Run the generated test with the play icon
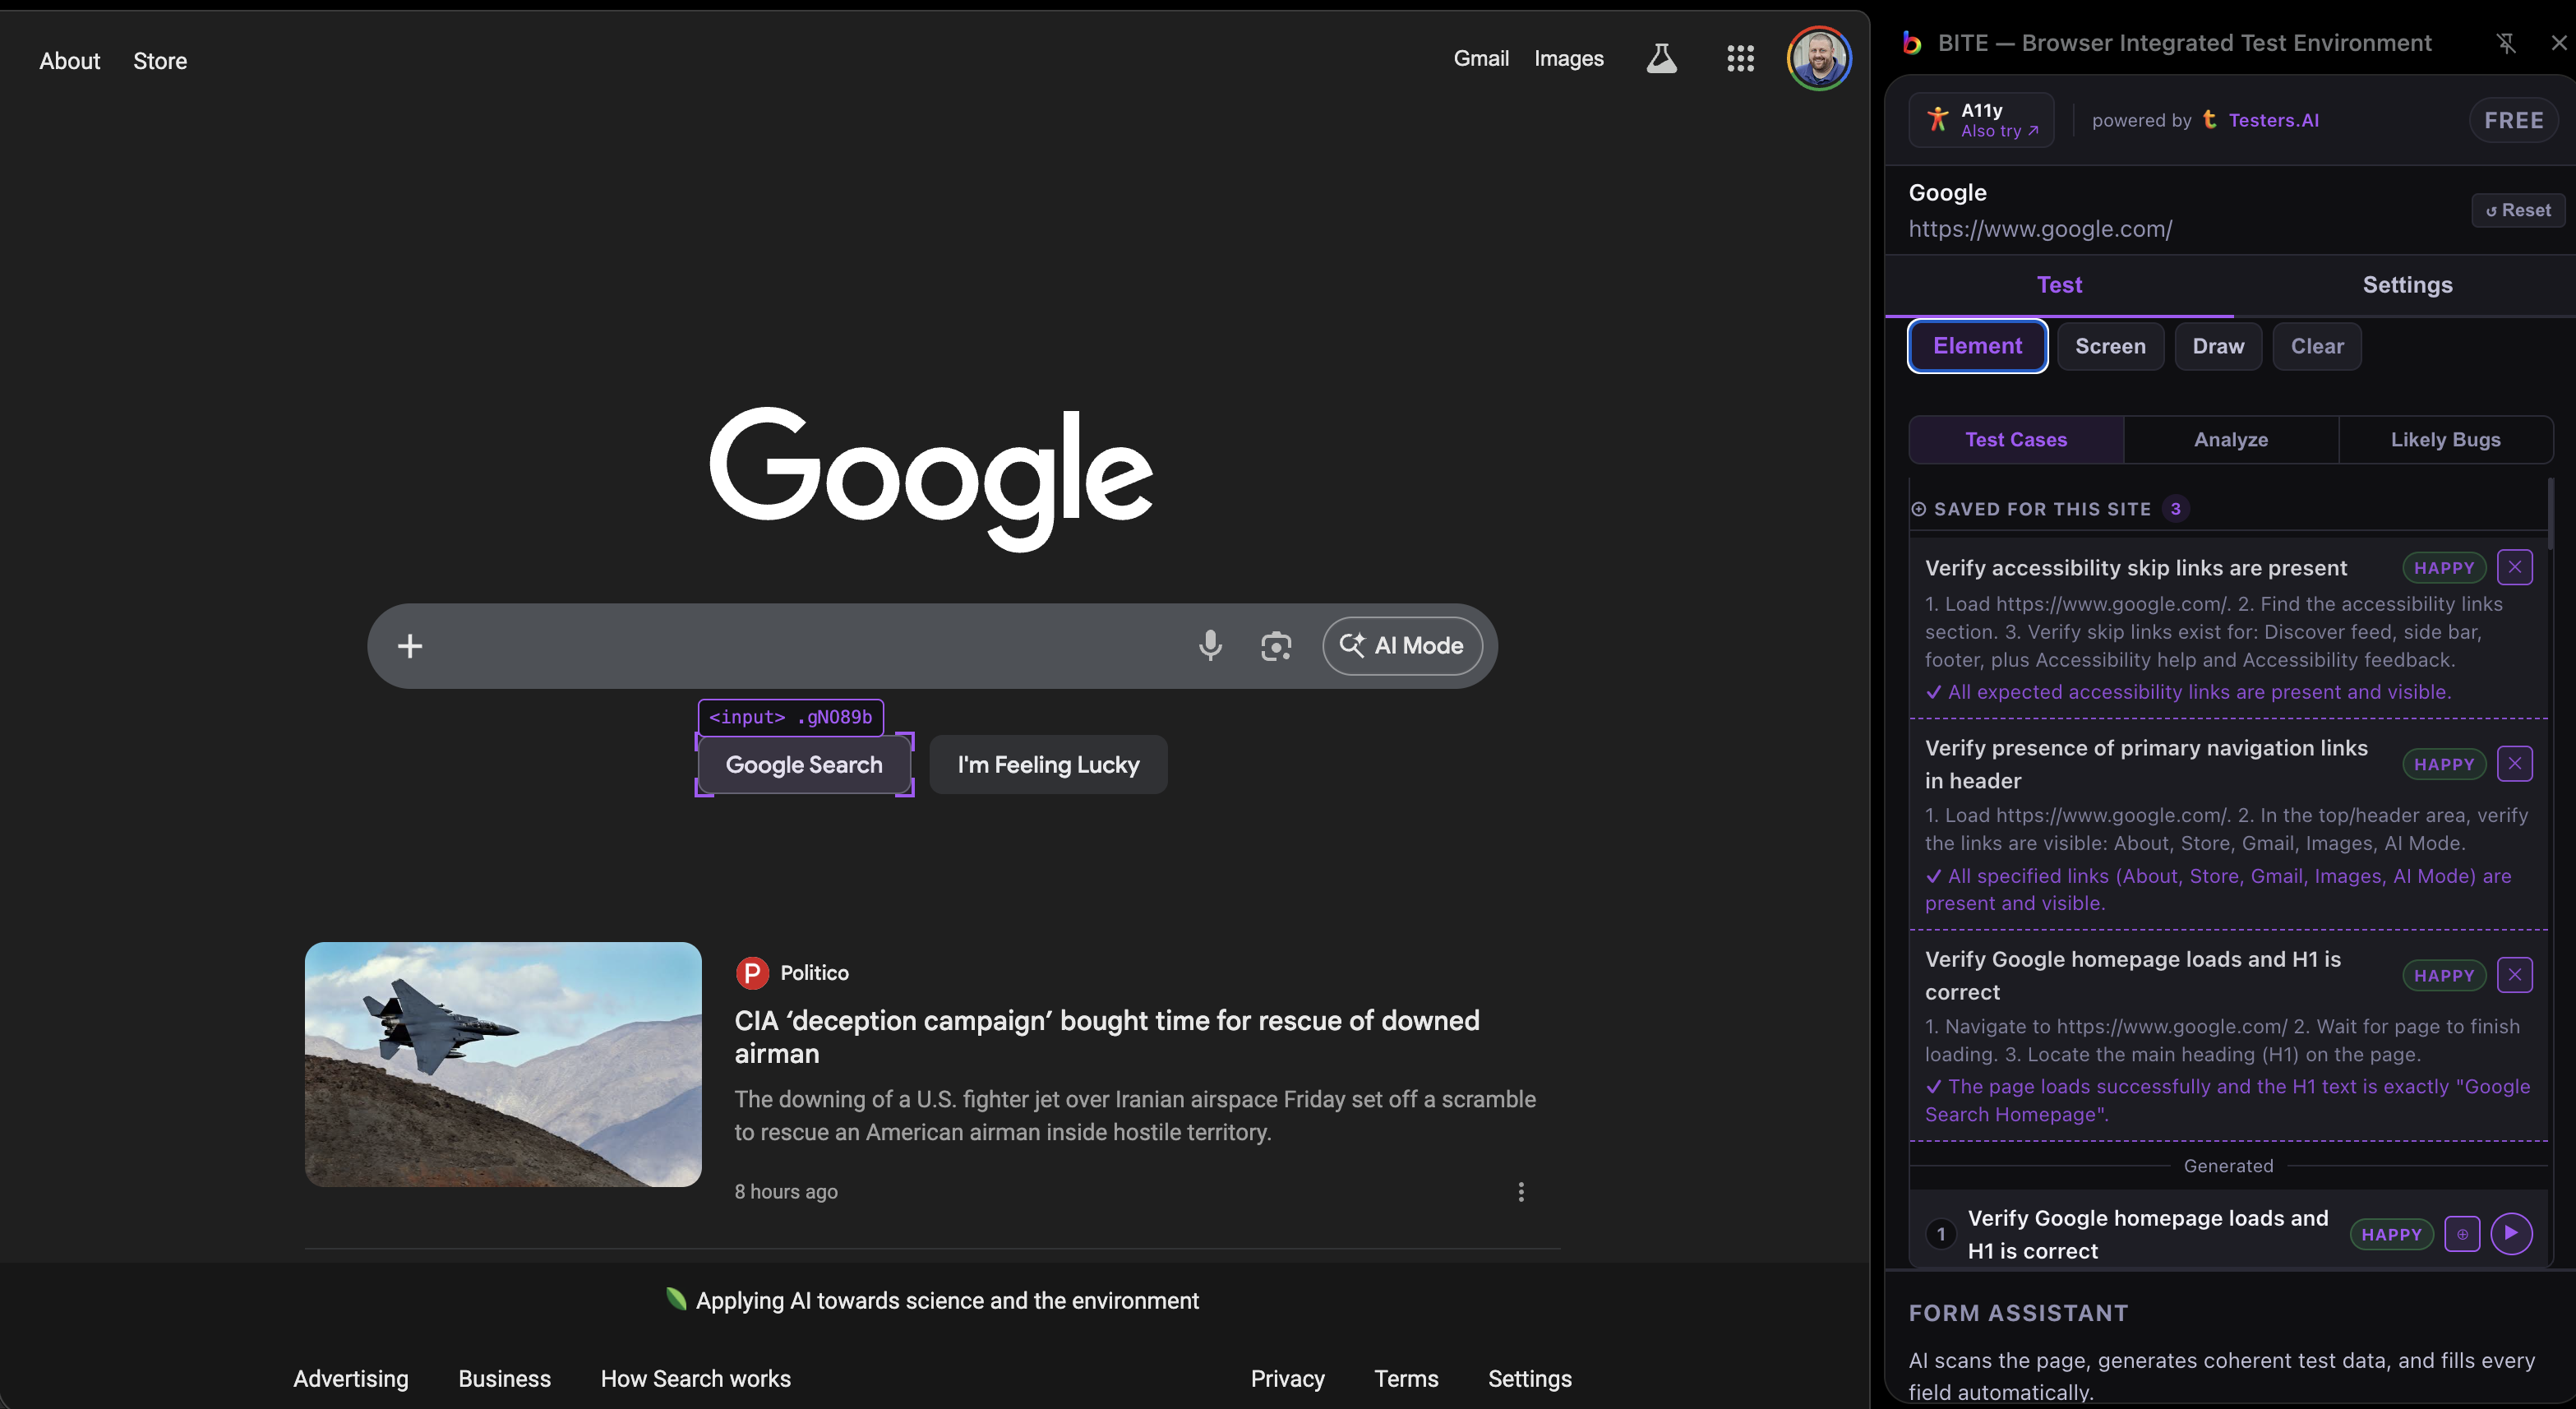2576x1409 pixels. point(2513,1233)
